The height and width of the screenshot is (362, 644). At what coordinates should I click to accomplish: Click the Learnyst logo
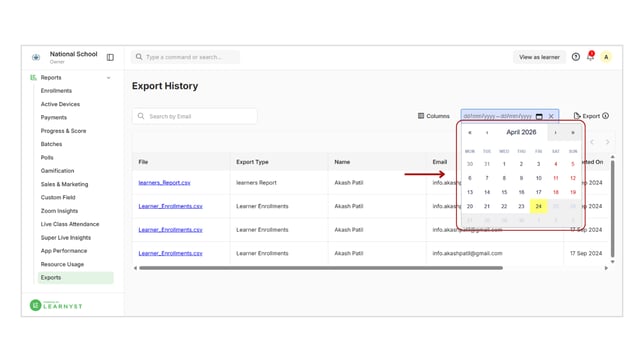[56, 305]
